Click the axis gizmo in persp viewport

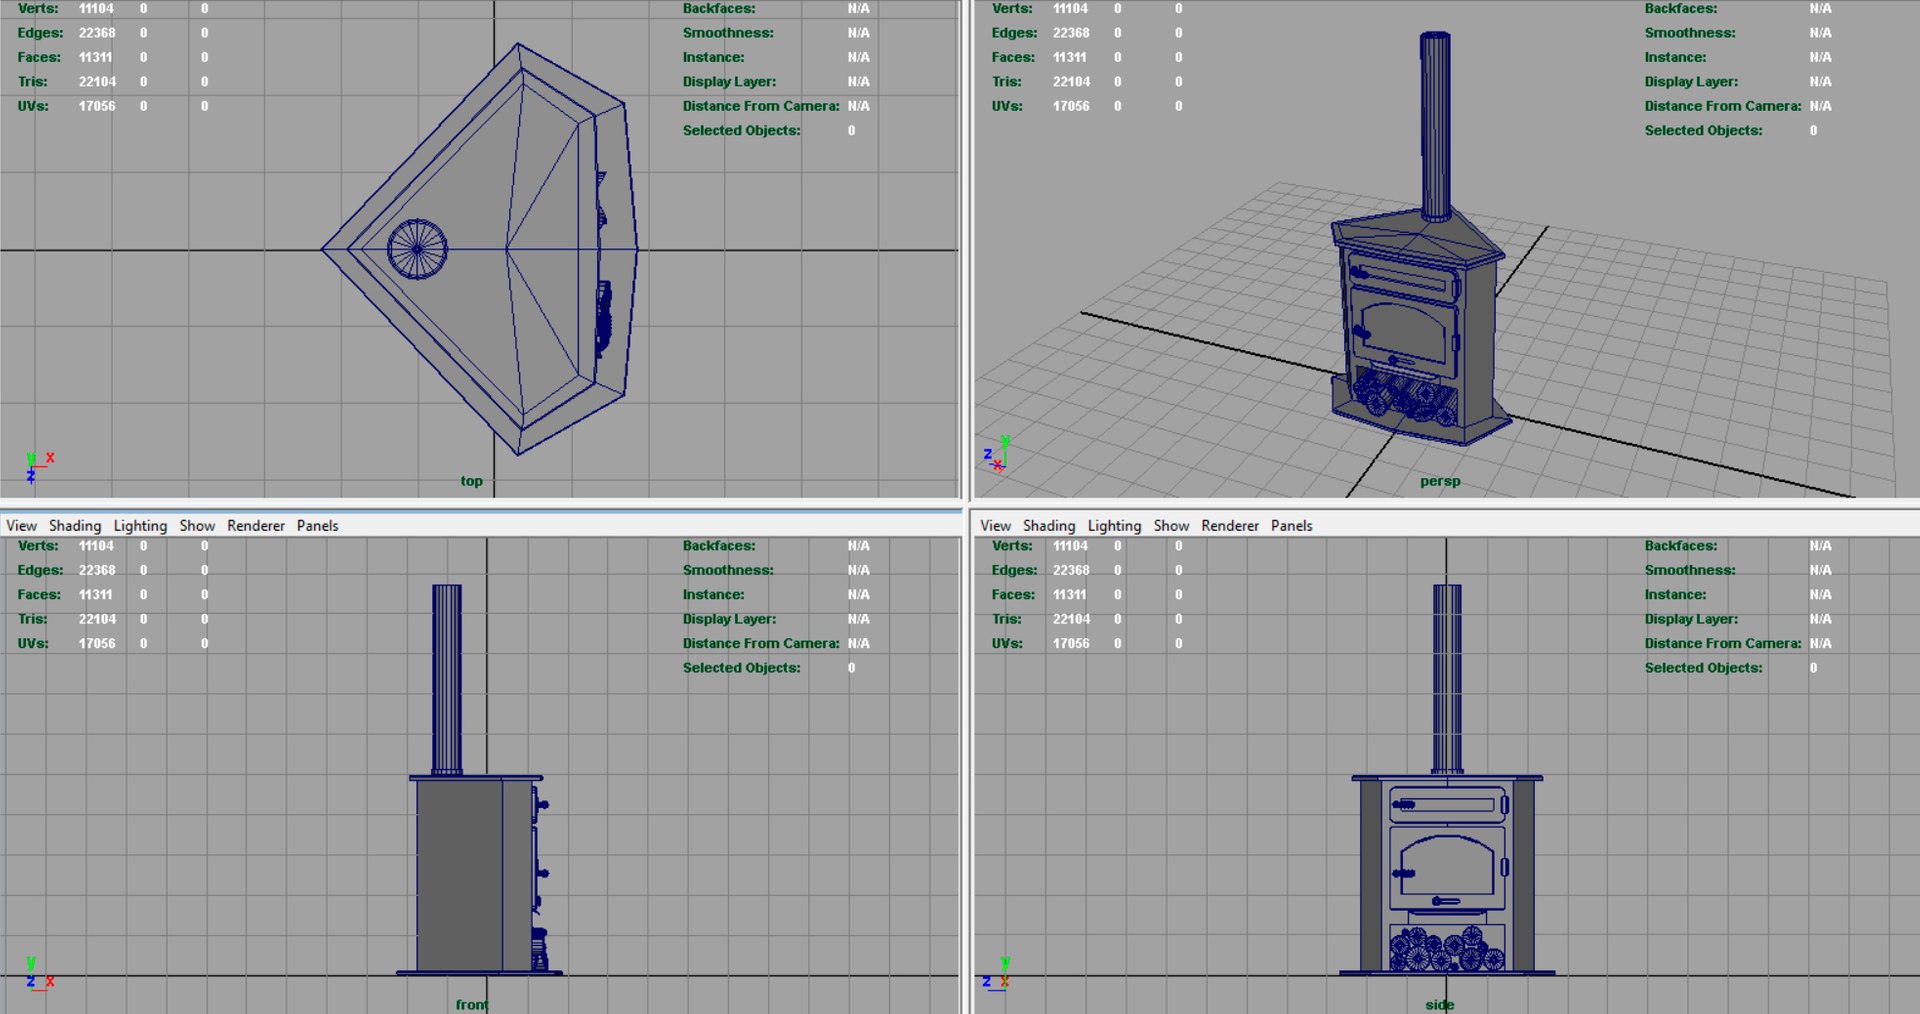point(997,455)
